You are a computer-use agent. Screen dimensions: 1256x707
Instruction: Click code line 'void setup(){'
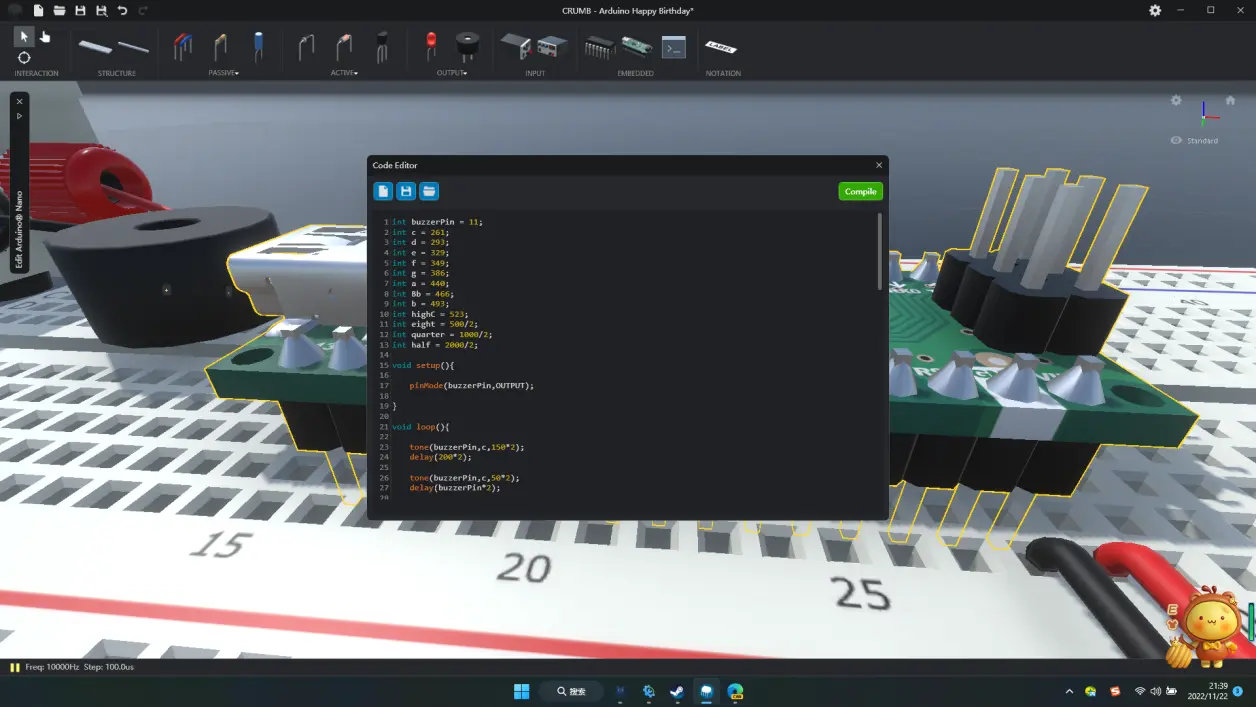tap(423, 365)
